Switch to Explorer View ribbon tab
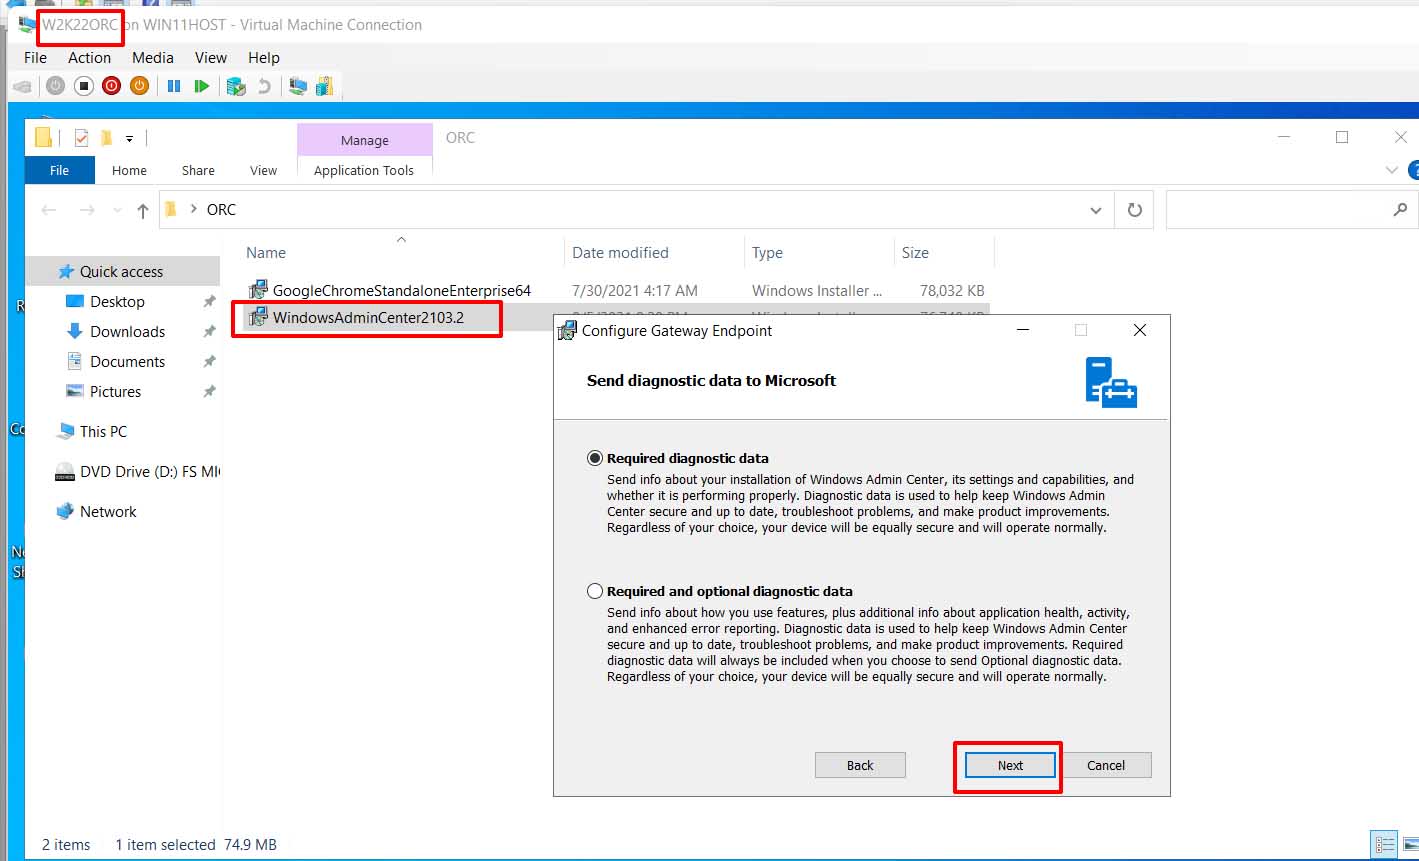 point(263,170)
